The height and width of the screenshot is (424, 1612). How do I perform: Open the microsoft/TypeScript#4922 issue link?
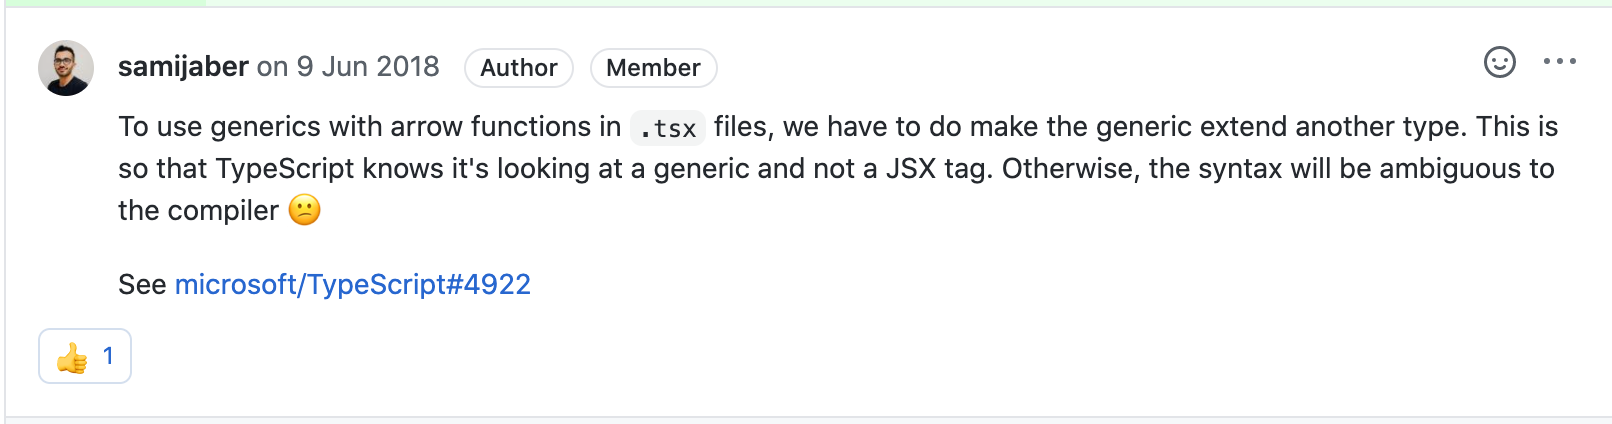(x=352, y=285)
